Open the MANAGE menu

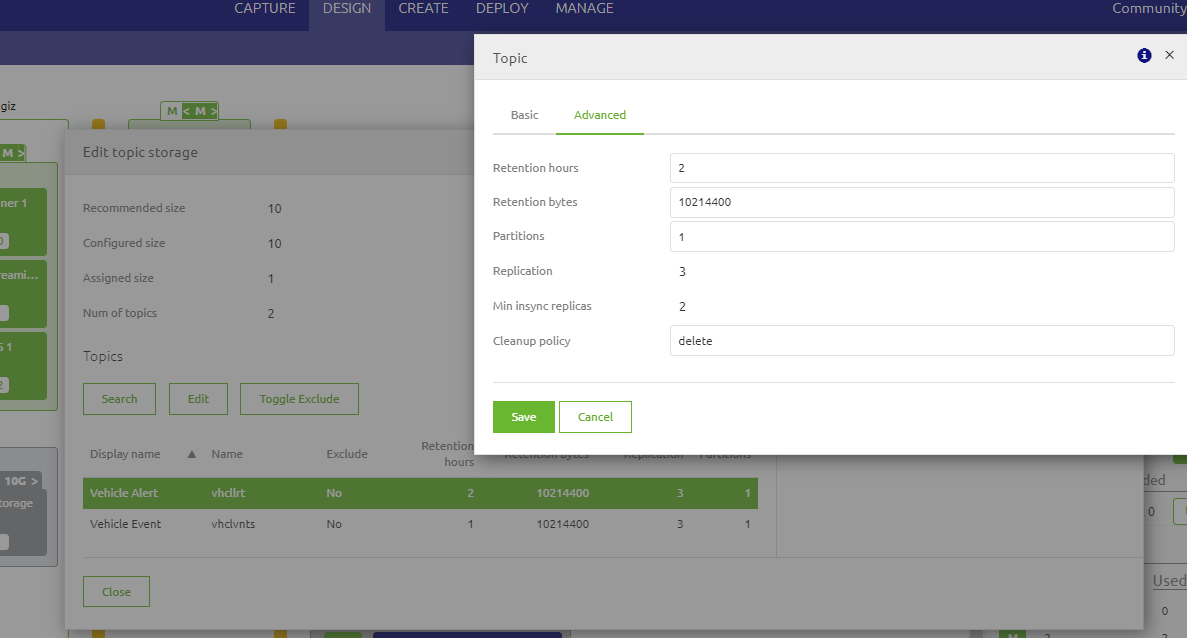click(x=584, y=9)
